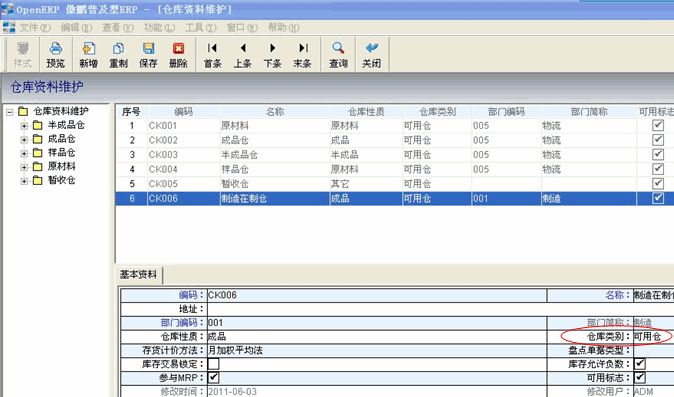Expand the 样品仓 tree node
This screenshot has height=397, width=674.
coord(24,153)
